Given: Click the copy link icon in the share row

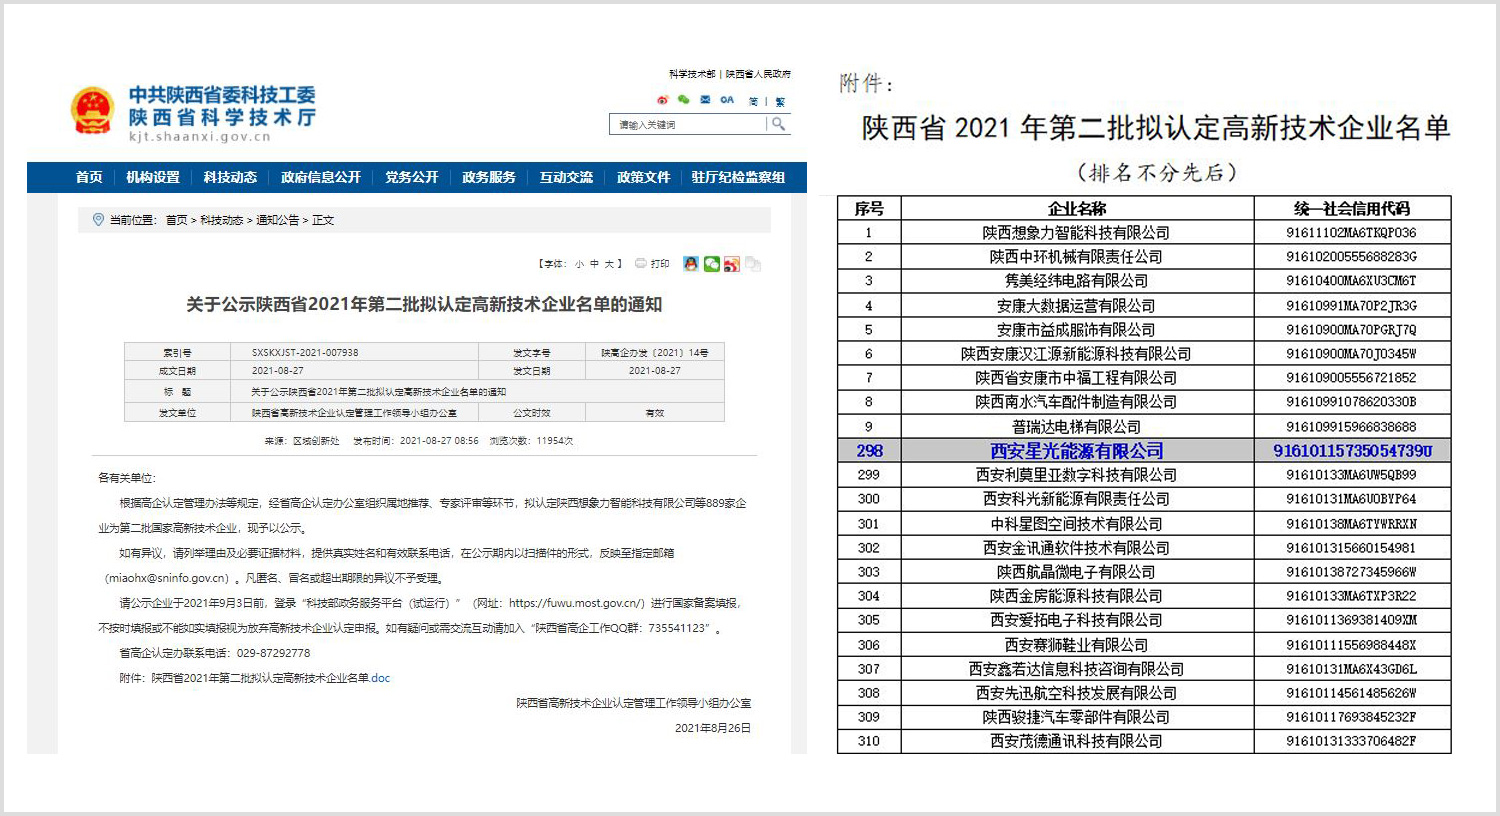Looking at the screenshot, I should pos(753,264).
